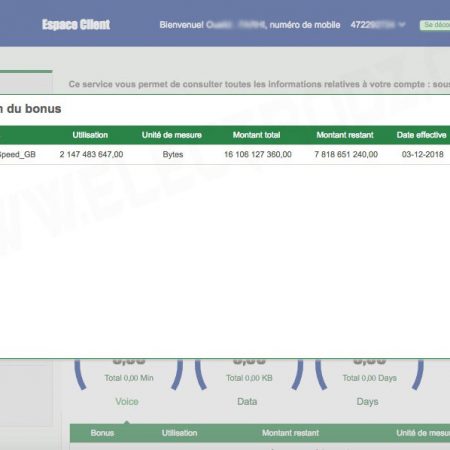Select the mobile number starting with 4722

tap(373, 25)
